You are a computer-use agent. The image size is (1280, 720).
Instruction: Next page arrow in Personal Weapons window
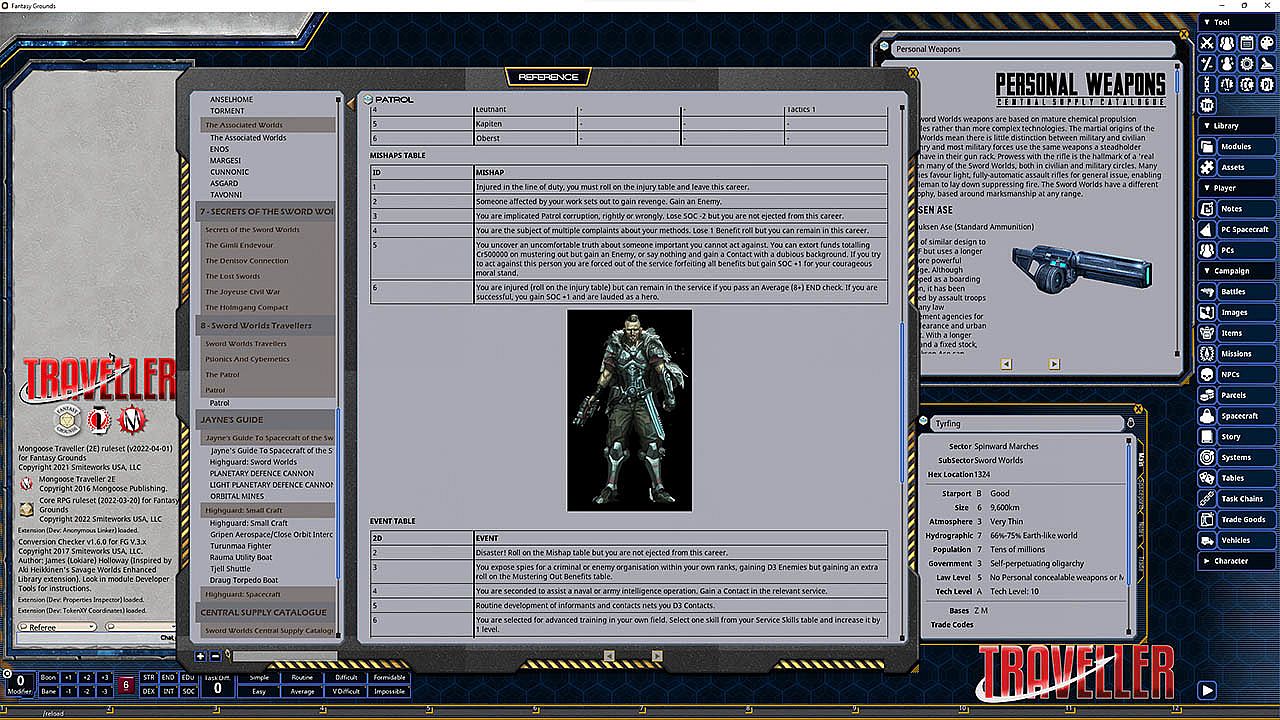pyautogui.click(x=1054, y=364)
